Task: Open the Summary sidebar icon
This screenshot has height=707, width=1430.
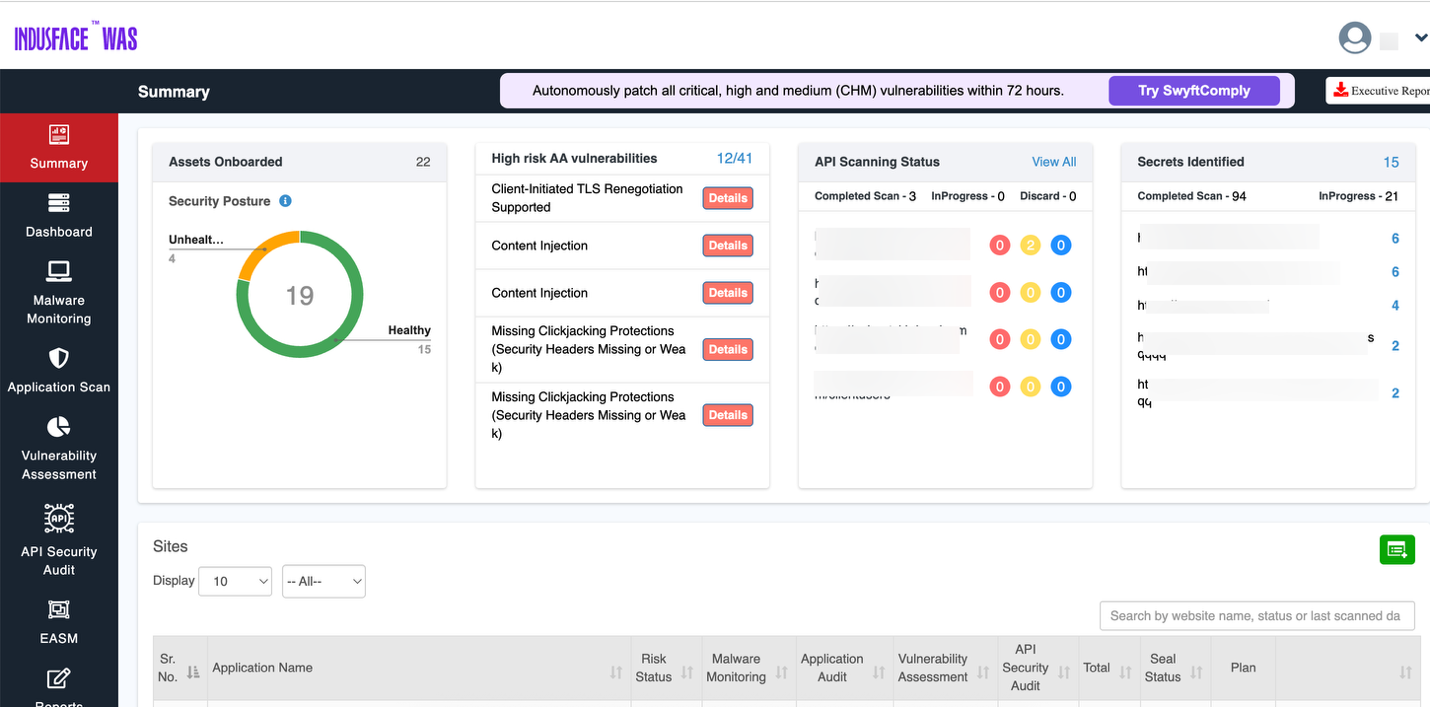Action: pyautogui.click(x=59, y=134)
